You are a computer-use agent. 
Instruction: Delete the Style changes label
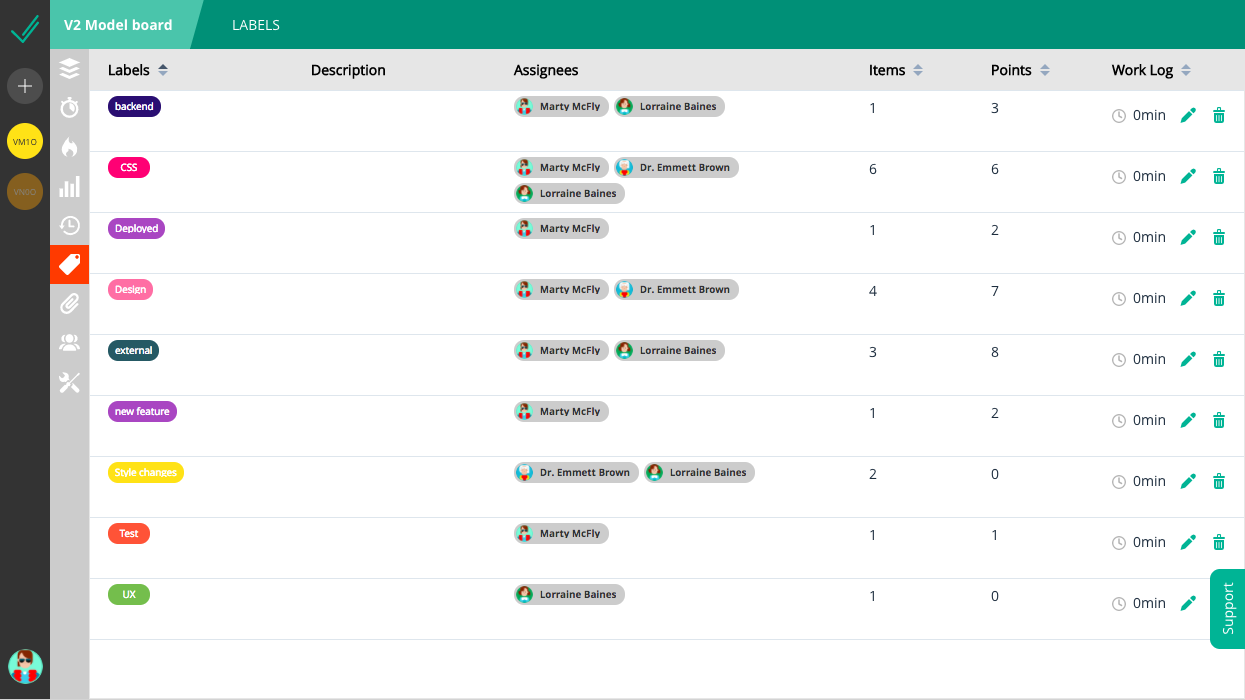click(x=1219, y=481)
